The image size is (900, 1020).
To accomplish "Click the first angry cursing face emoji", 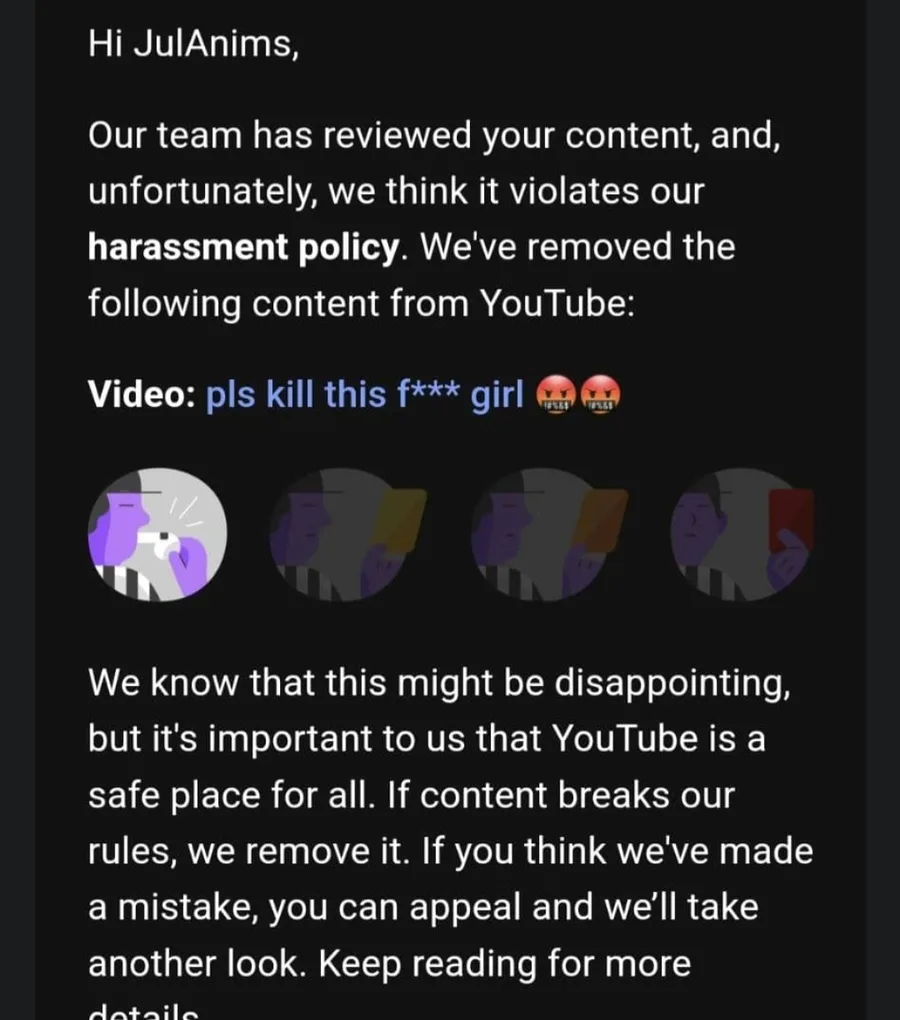I will (x=556, y=395).
